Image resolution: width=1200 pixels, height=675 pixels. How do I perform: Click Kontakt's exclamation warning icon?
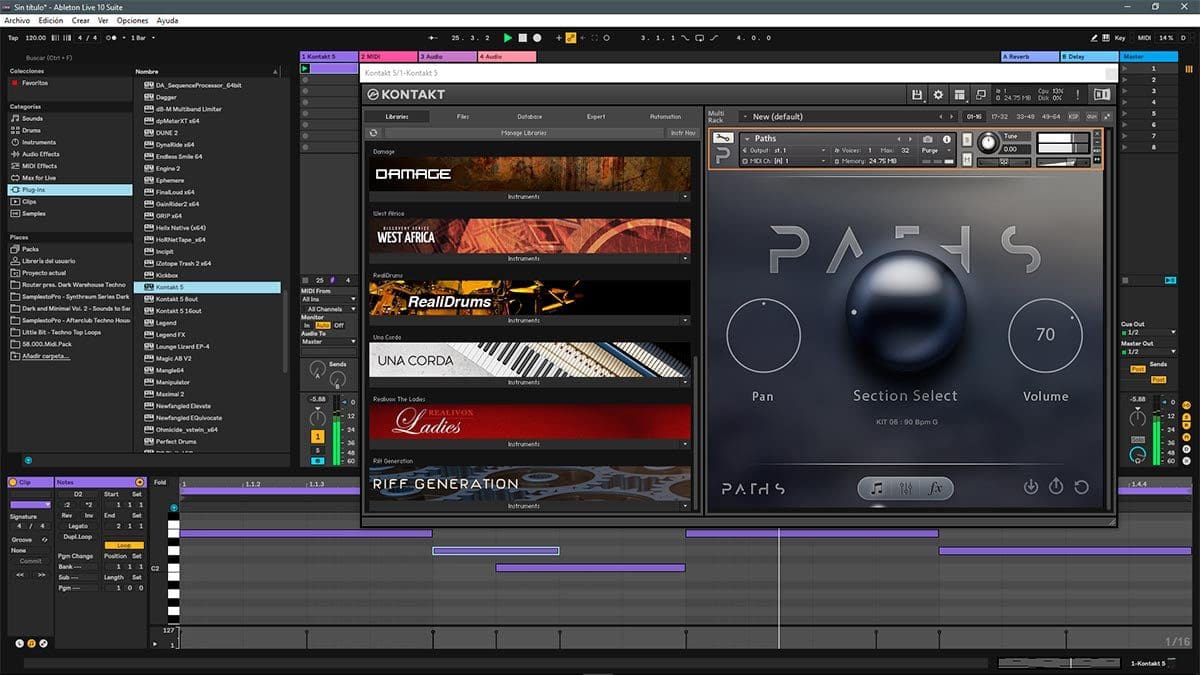click(x=1077, y=95)
